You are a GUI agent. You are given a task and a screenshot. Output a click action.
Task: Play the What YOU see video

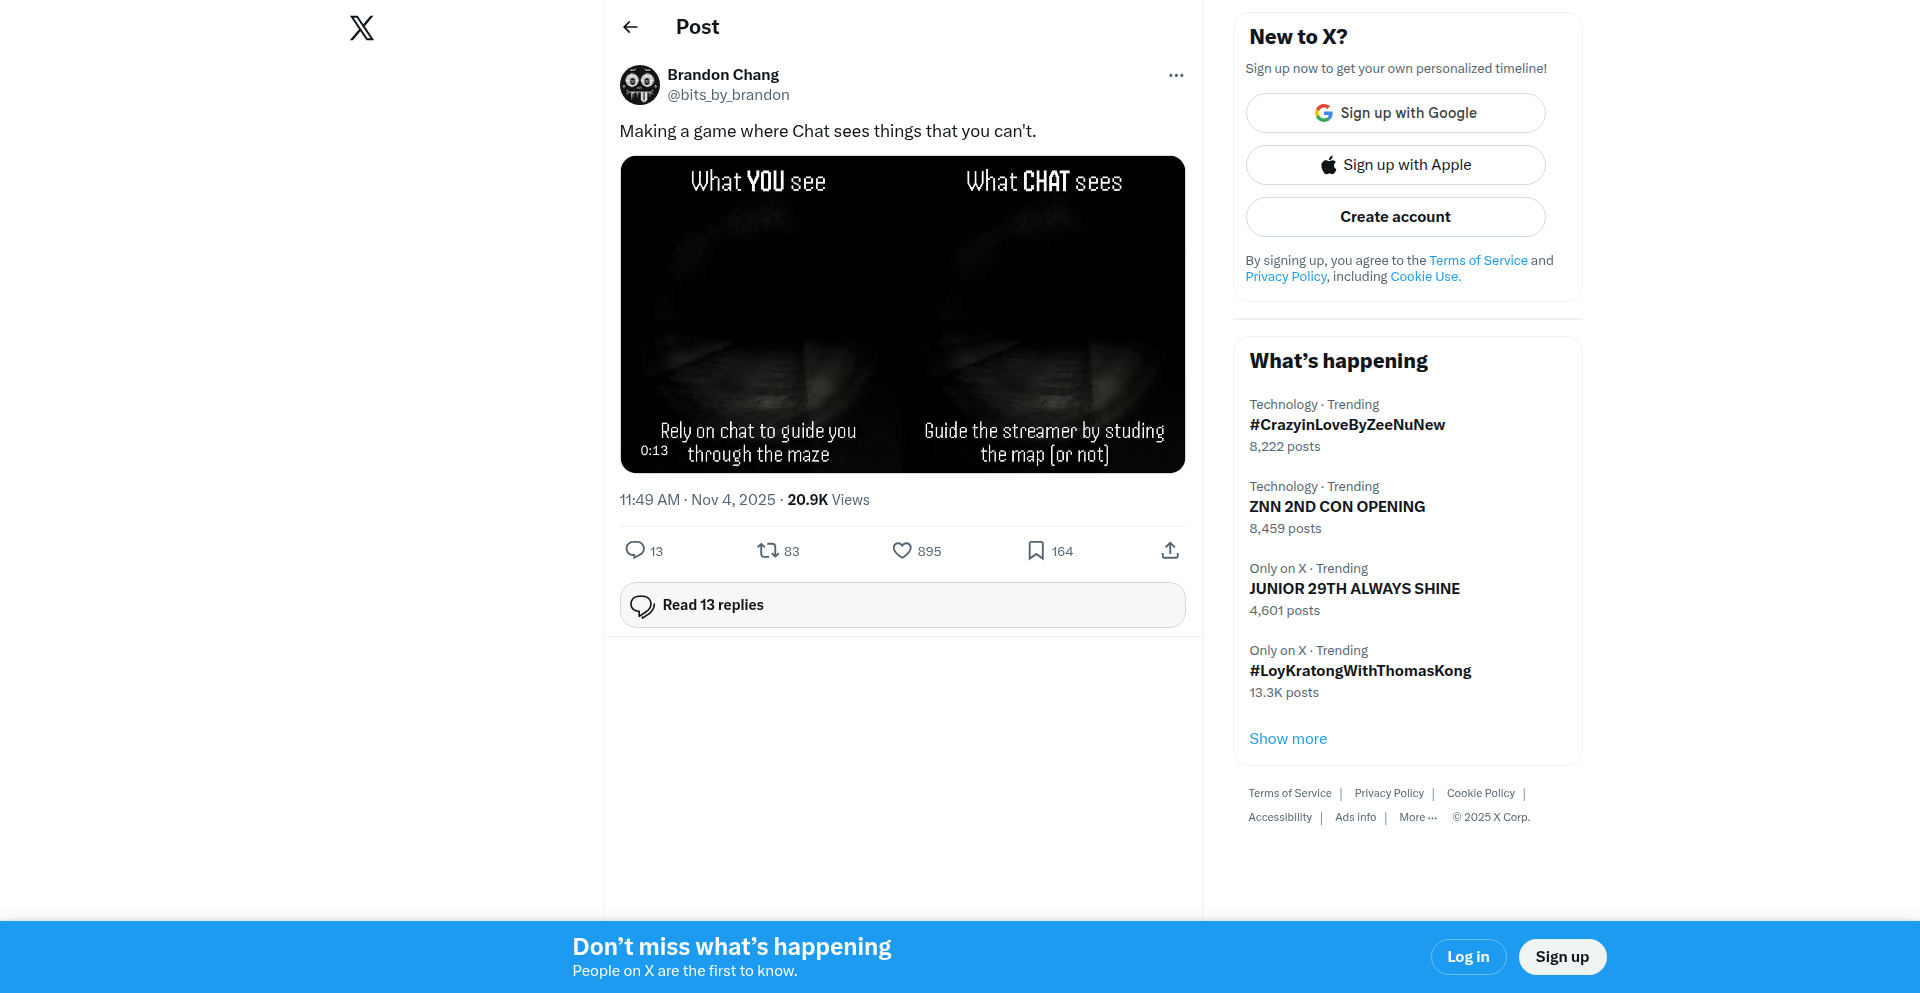coord(902,314)
